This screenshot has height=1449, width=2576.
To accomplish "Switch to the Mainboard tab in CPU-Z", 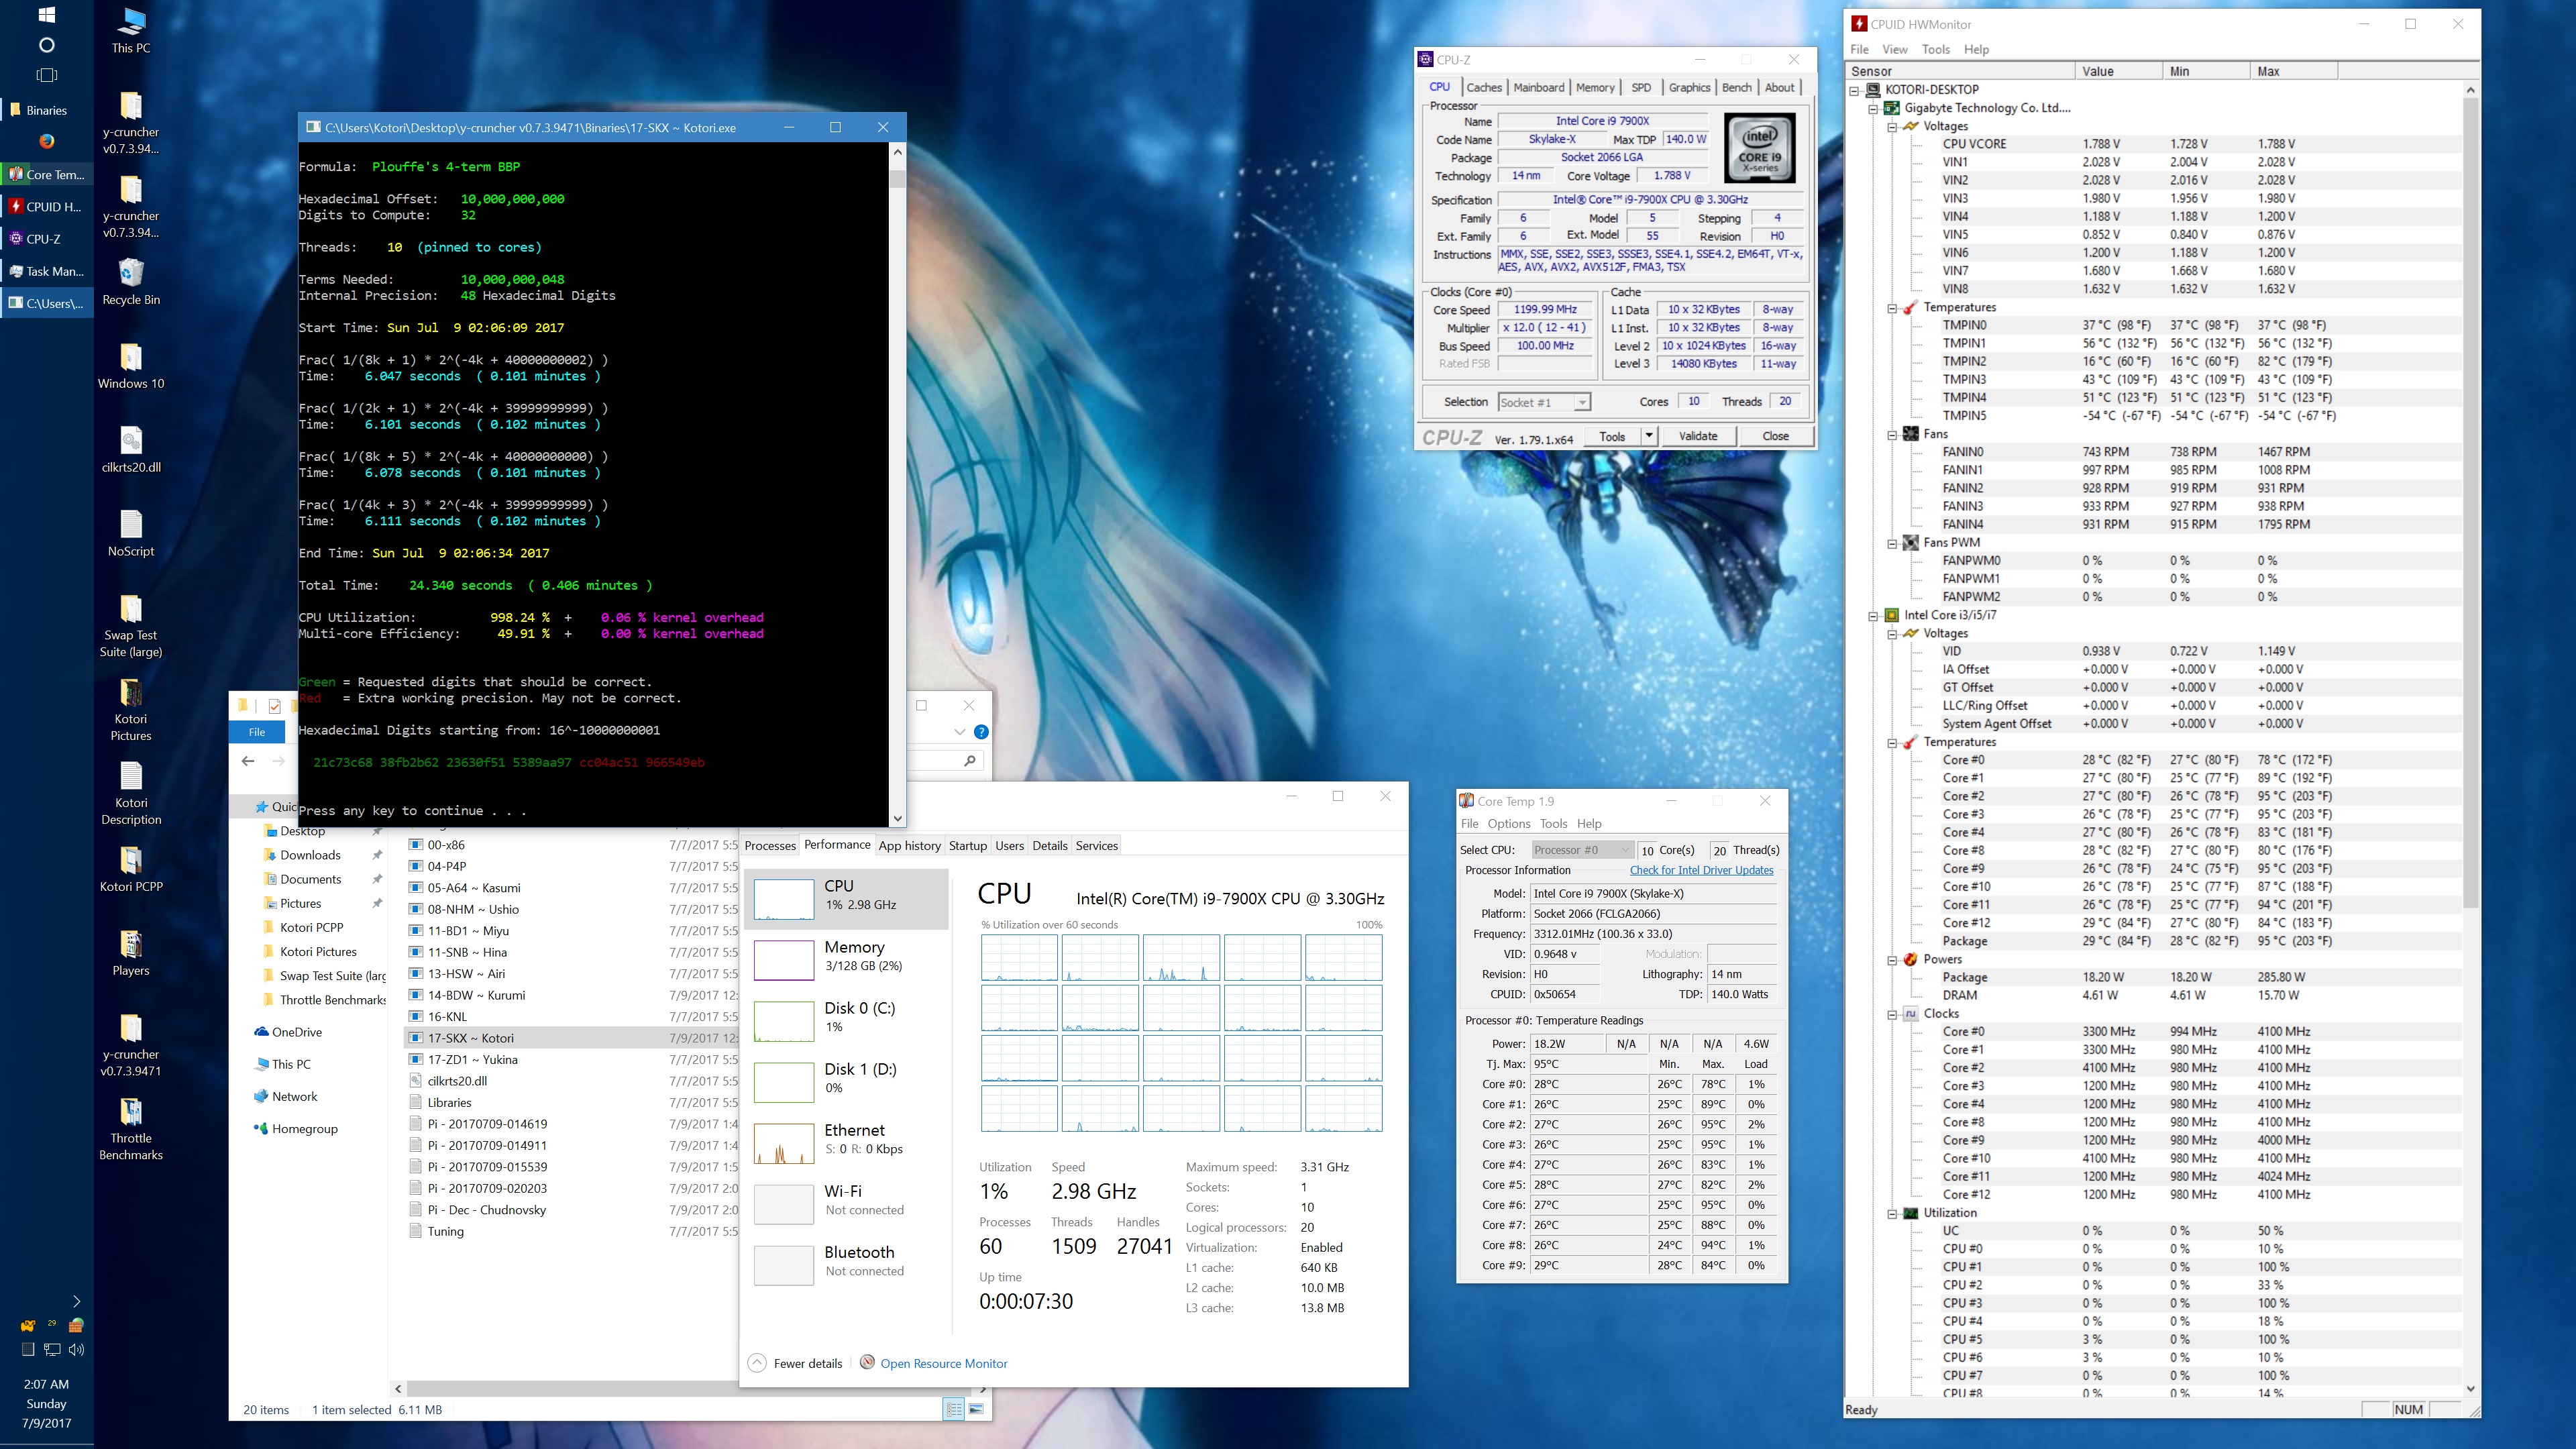I will [1538, 88].
